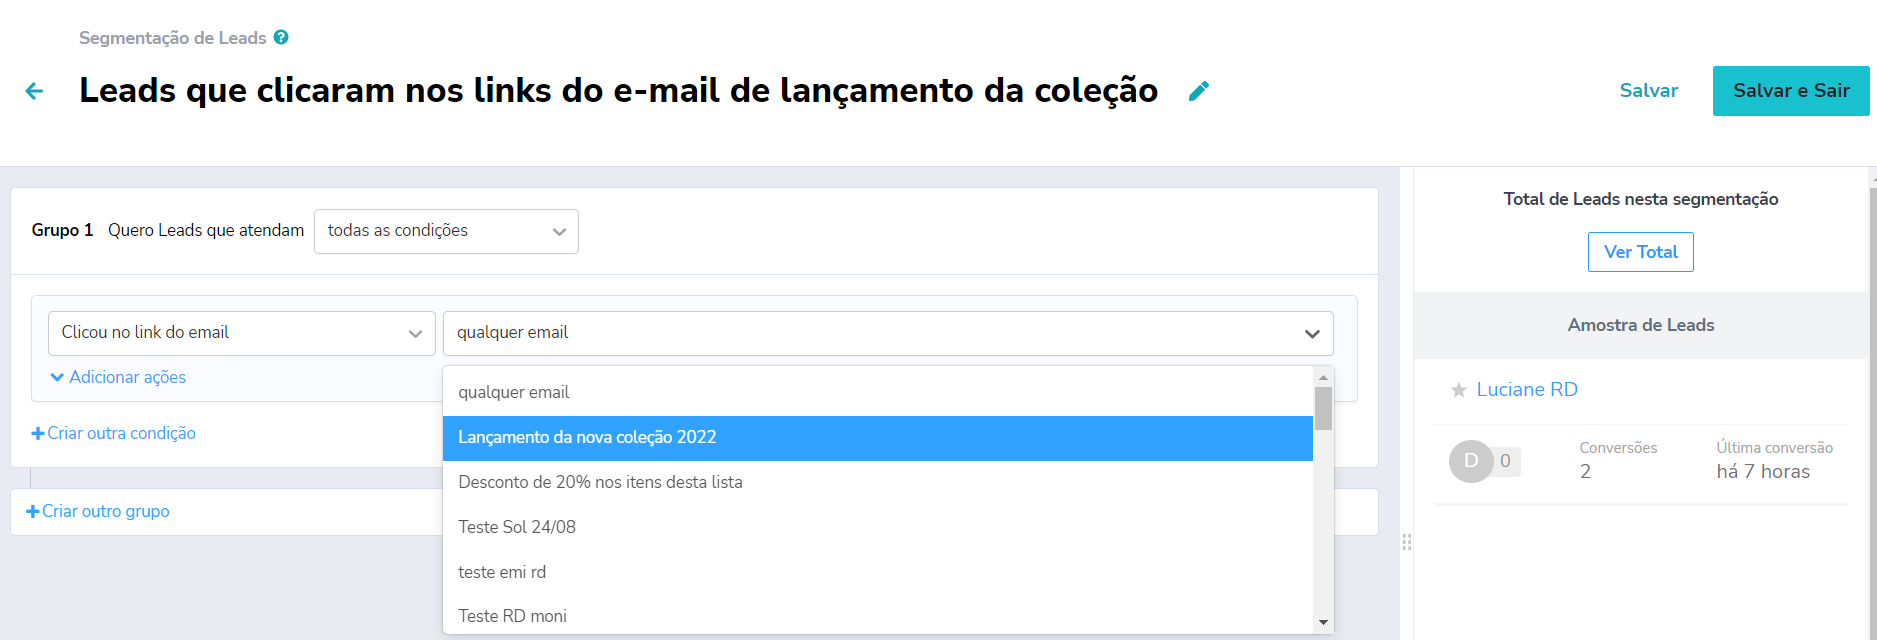Click the plus icon on Criar outro grupo
Image resolution: width=1877 pixels, height=640 pixels.
(32, 511)
